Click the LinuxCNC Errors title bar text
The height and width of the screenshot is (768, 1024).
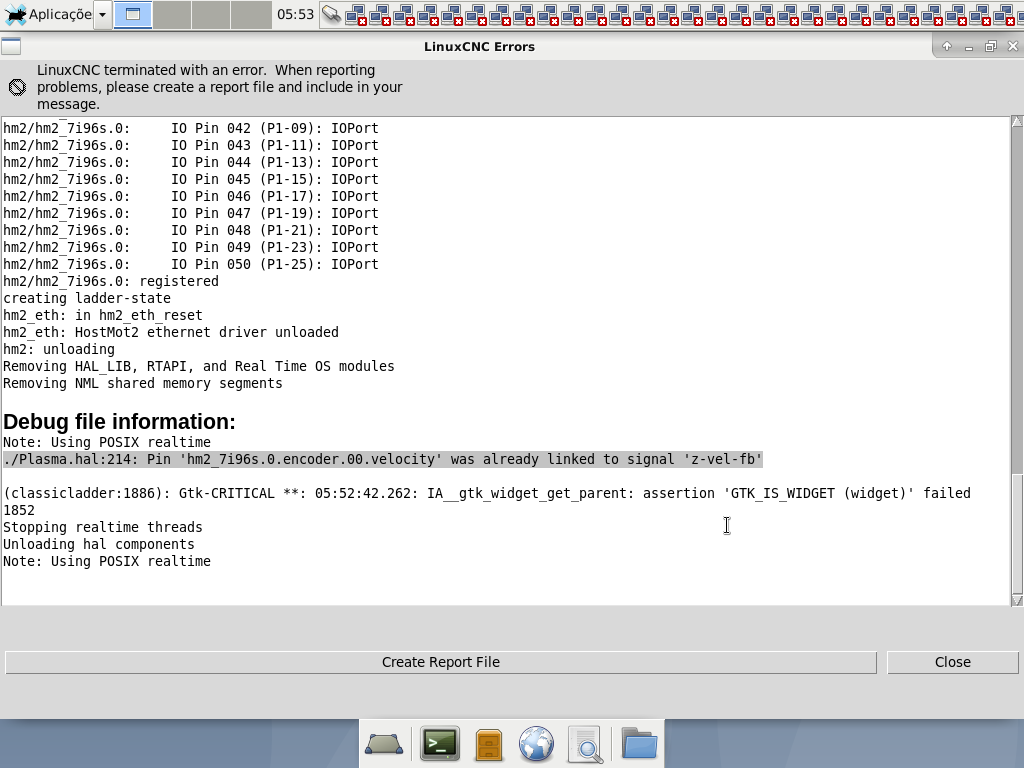click(479, 46)
